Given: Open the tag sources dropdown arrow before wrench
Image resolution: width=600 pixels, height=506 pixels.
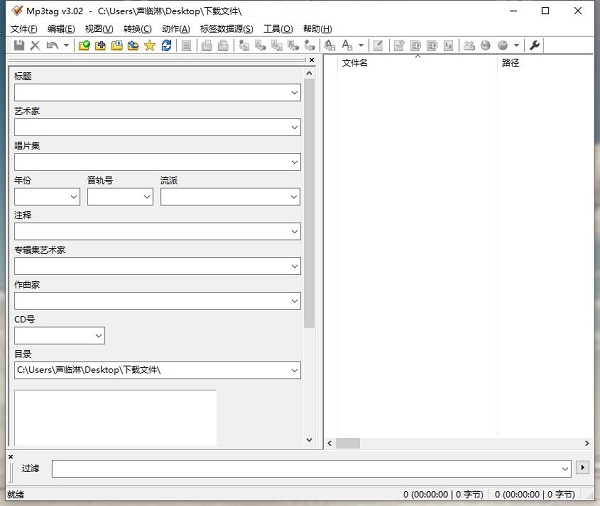Looking at the screenshot, I should [517, 45].
